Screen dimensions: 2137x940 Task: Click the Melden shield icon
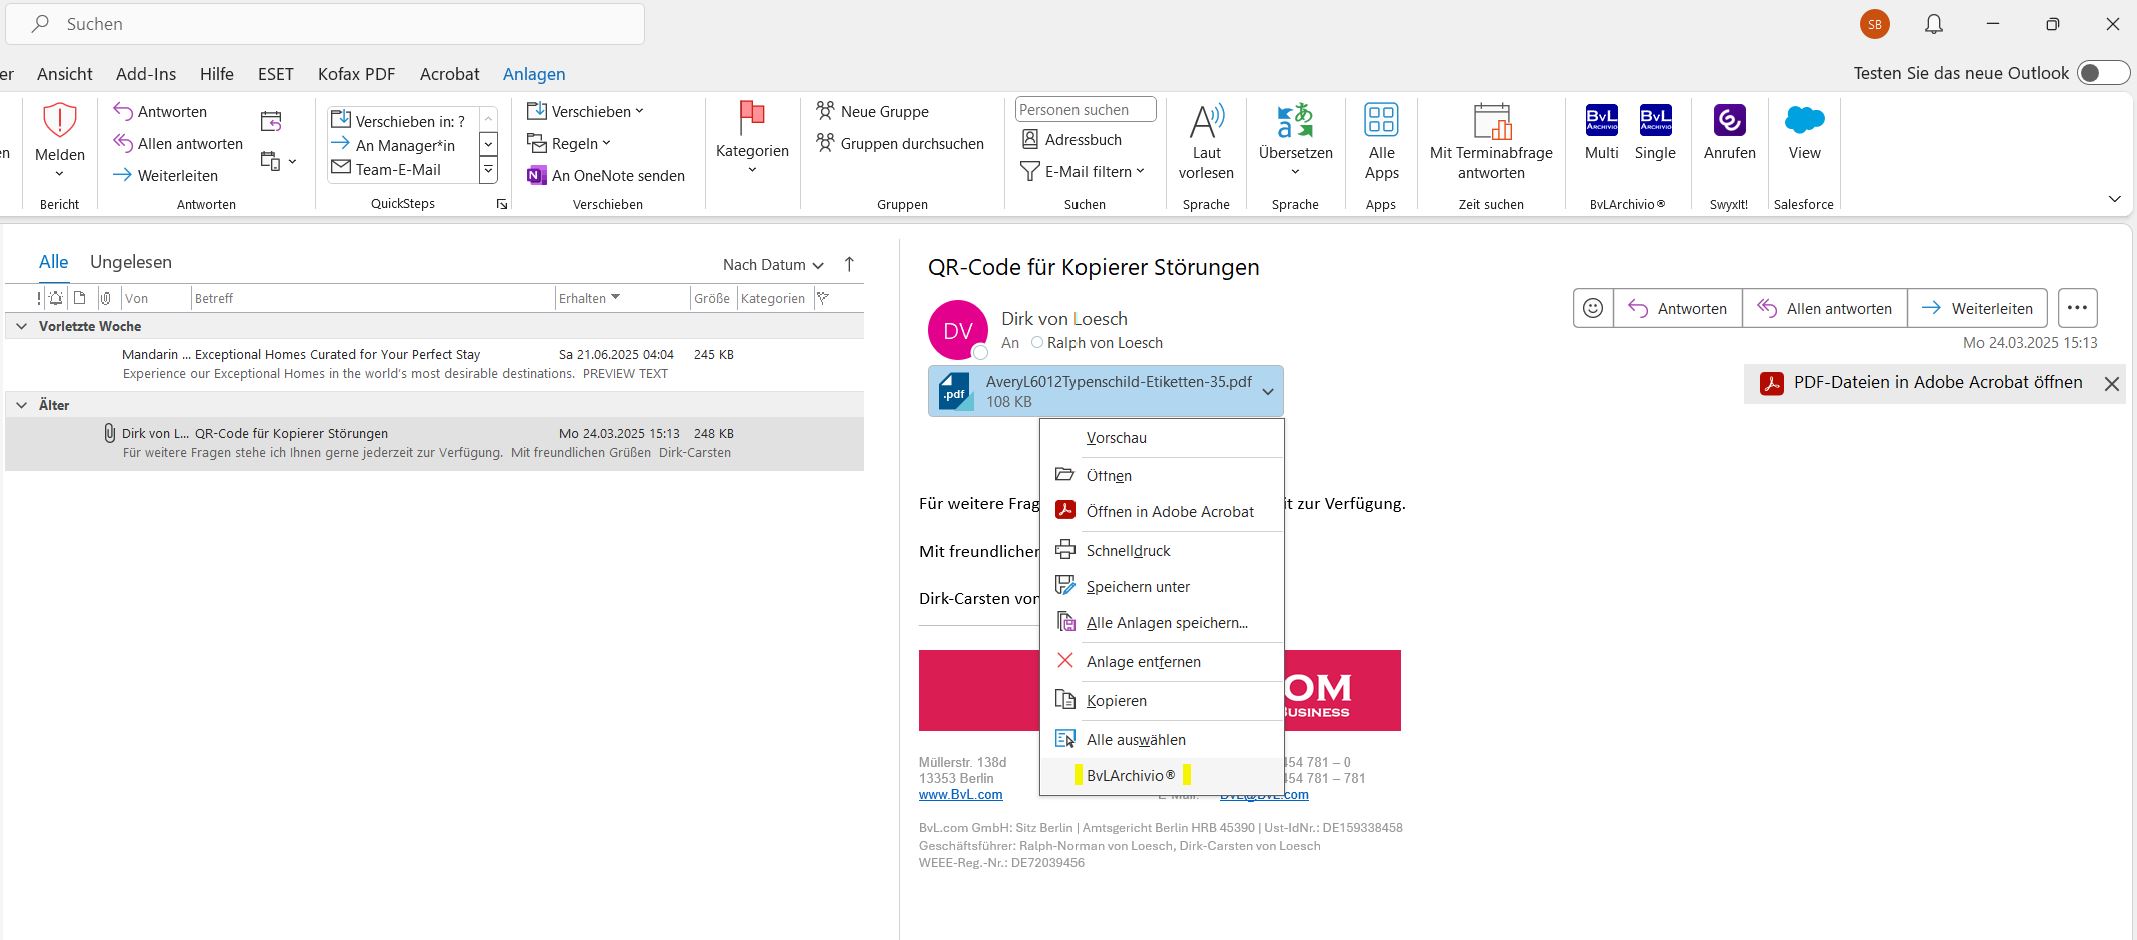tap(60, 121)
